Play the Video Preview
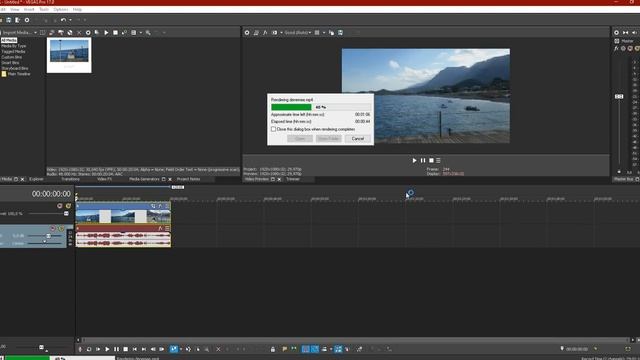Viewport: 640px width, 360px height. click(x=414, y=160)
